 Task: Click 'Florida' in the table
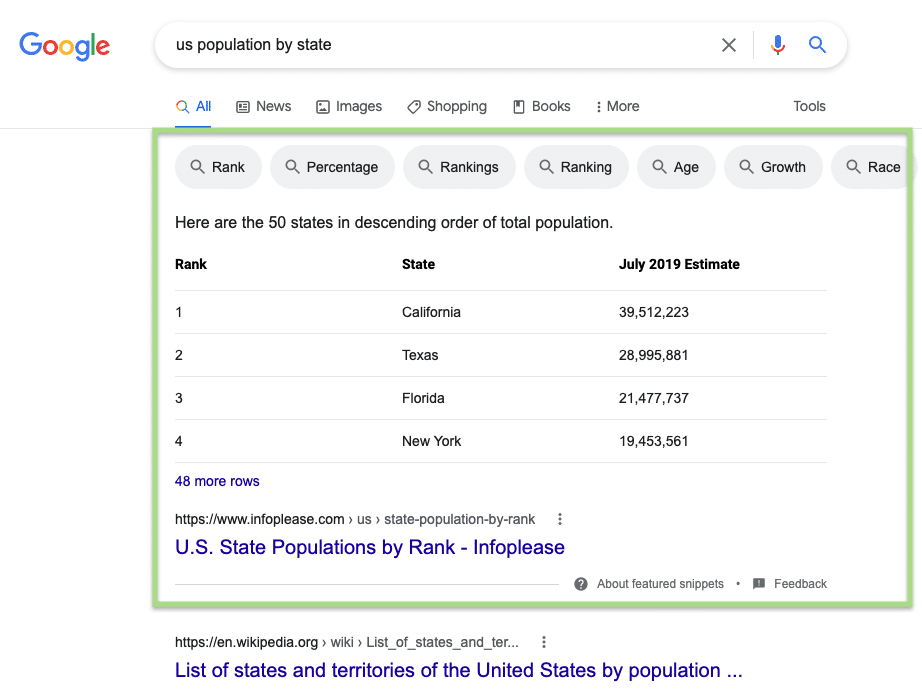[x=423, y=398]
